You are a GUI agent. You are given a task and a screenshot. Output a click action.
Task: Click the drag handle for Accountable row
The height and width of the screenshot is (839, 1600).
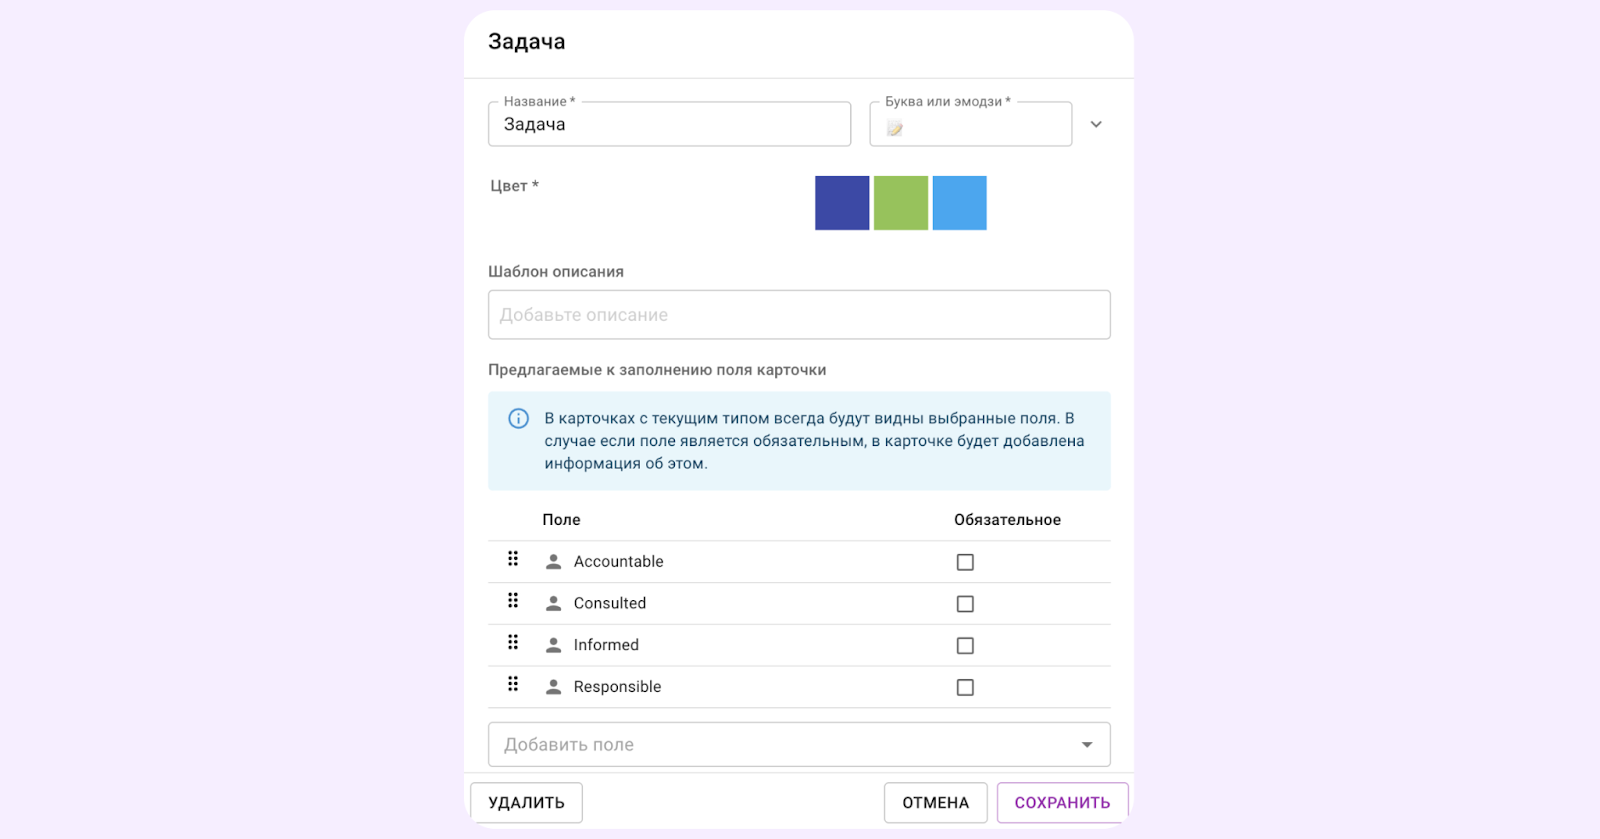coord(513,559)
